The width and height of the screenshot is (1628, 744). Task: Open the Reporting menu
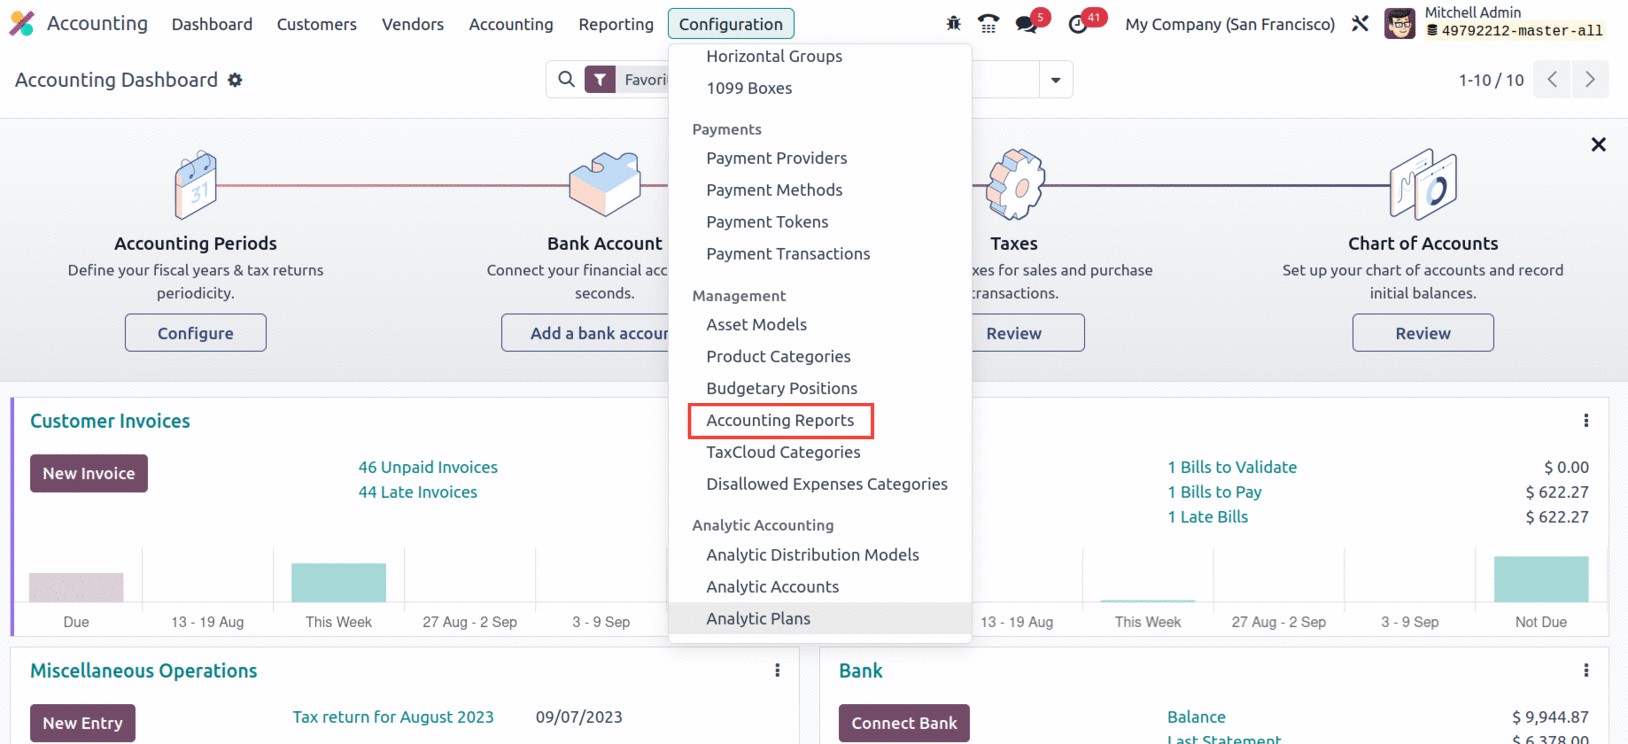point(616,24)
